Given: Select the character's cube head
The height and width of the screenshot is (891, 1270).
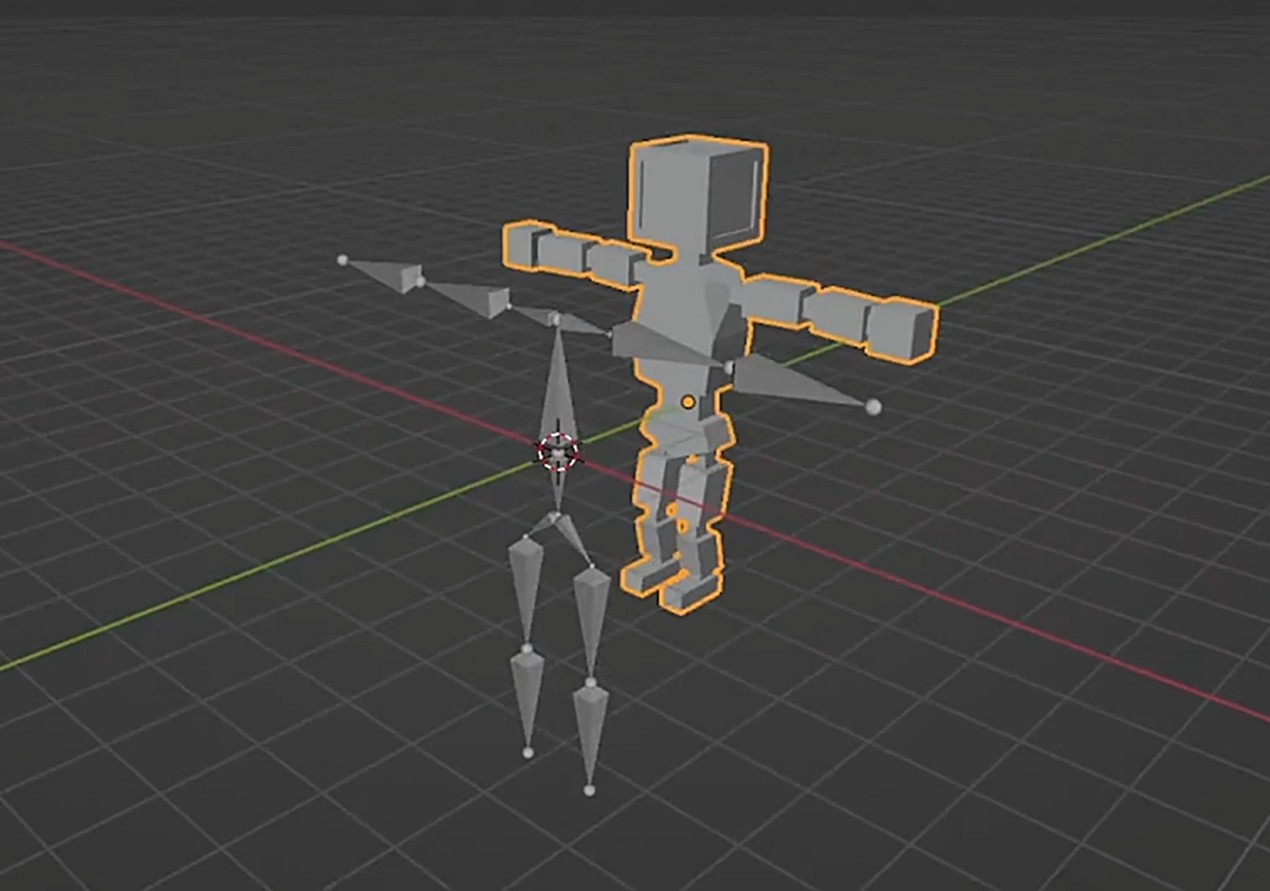Looking at the screenshot, I should (698, 196).
